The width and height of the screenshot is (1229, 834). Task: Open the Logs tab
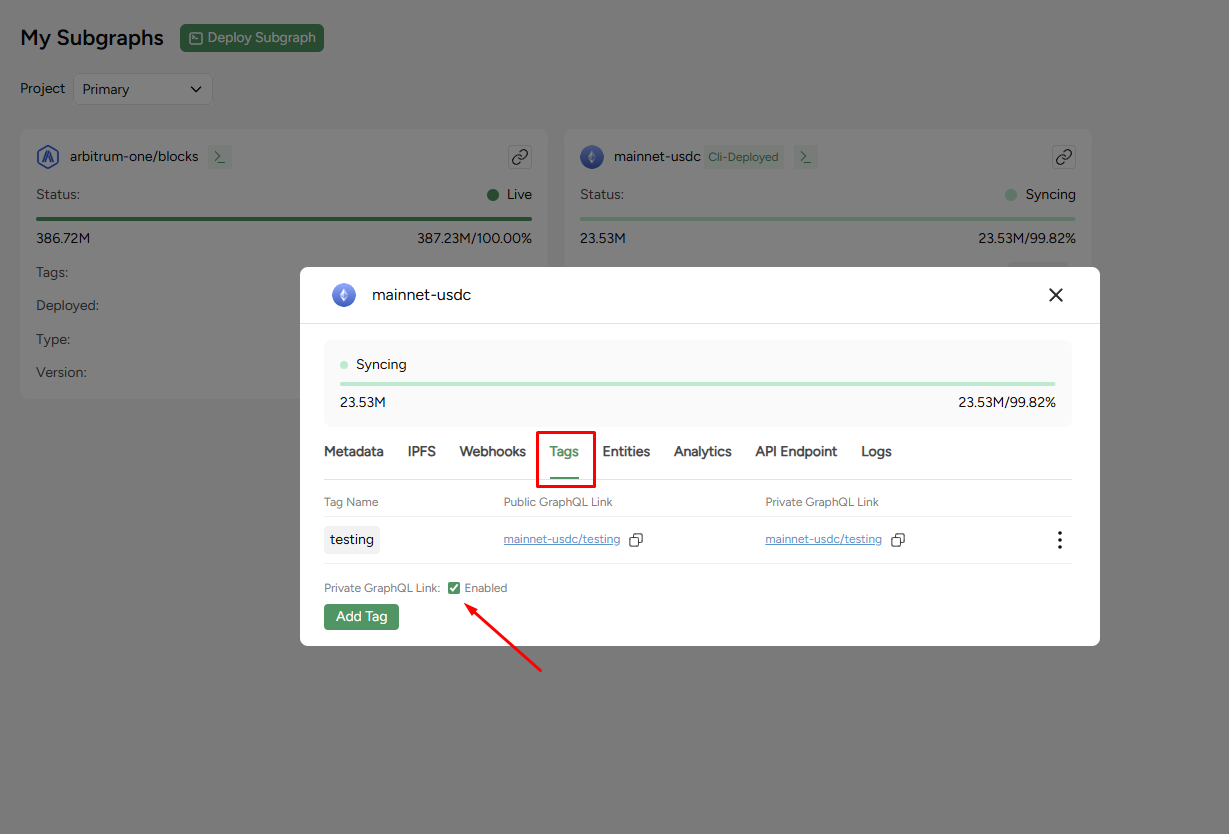tap(876, 452)
